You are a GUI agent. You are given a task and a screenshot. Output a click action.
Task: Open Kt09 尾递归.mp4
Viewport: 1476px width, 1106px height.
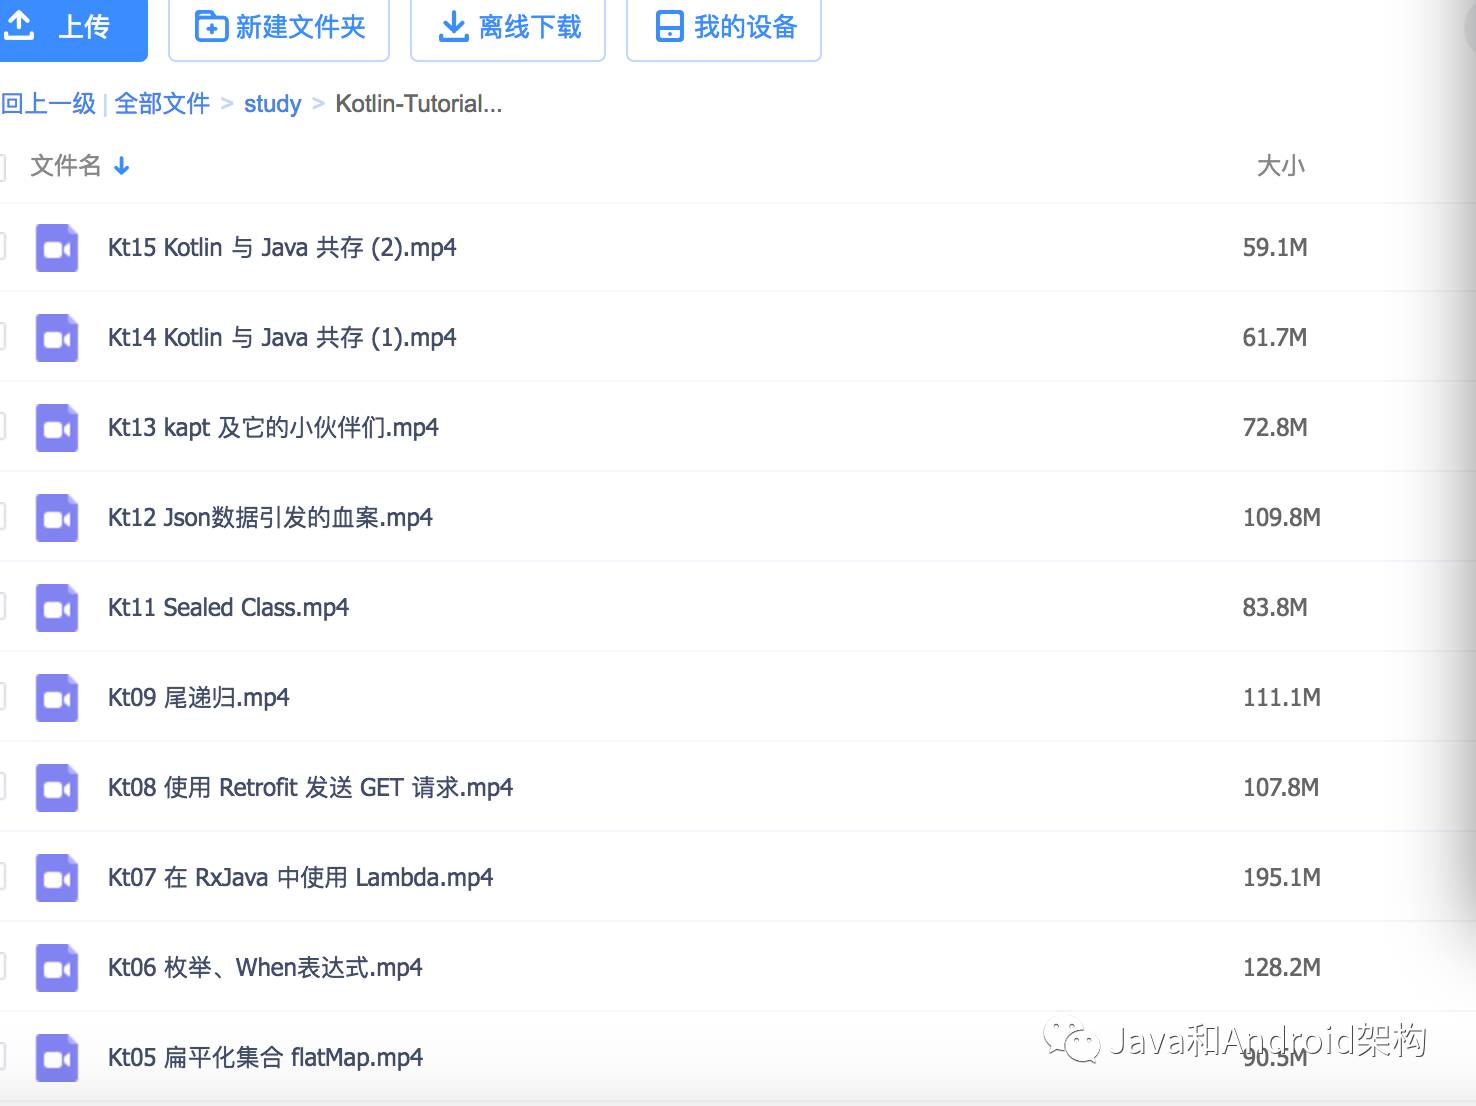198,698
